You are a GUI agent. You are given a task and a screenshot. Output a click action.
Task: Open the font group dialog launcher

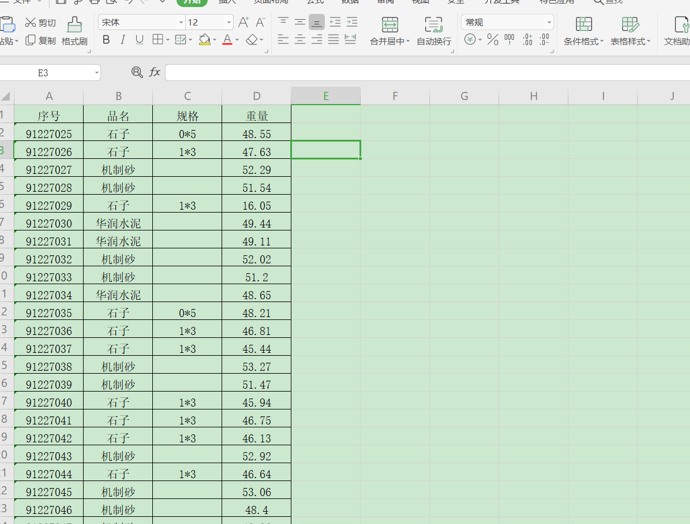click(x=266, y=51)
